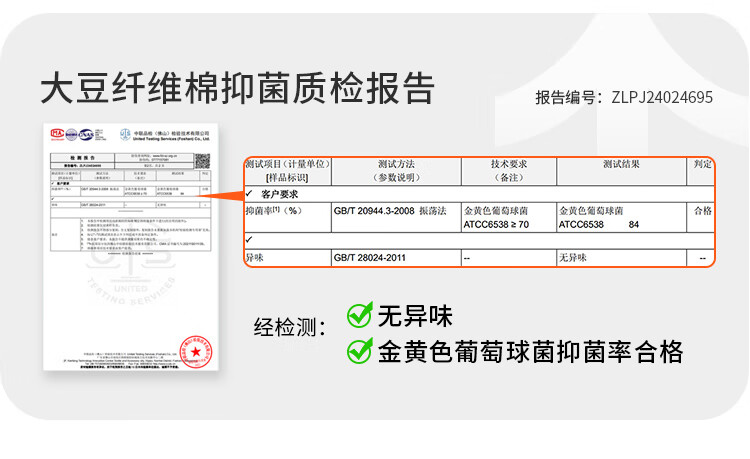Click the quality report document thumbnail

pyautogui.click(x=130, y=248)
